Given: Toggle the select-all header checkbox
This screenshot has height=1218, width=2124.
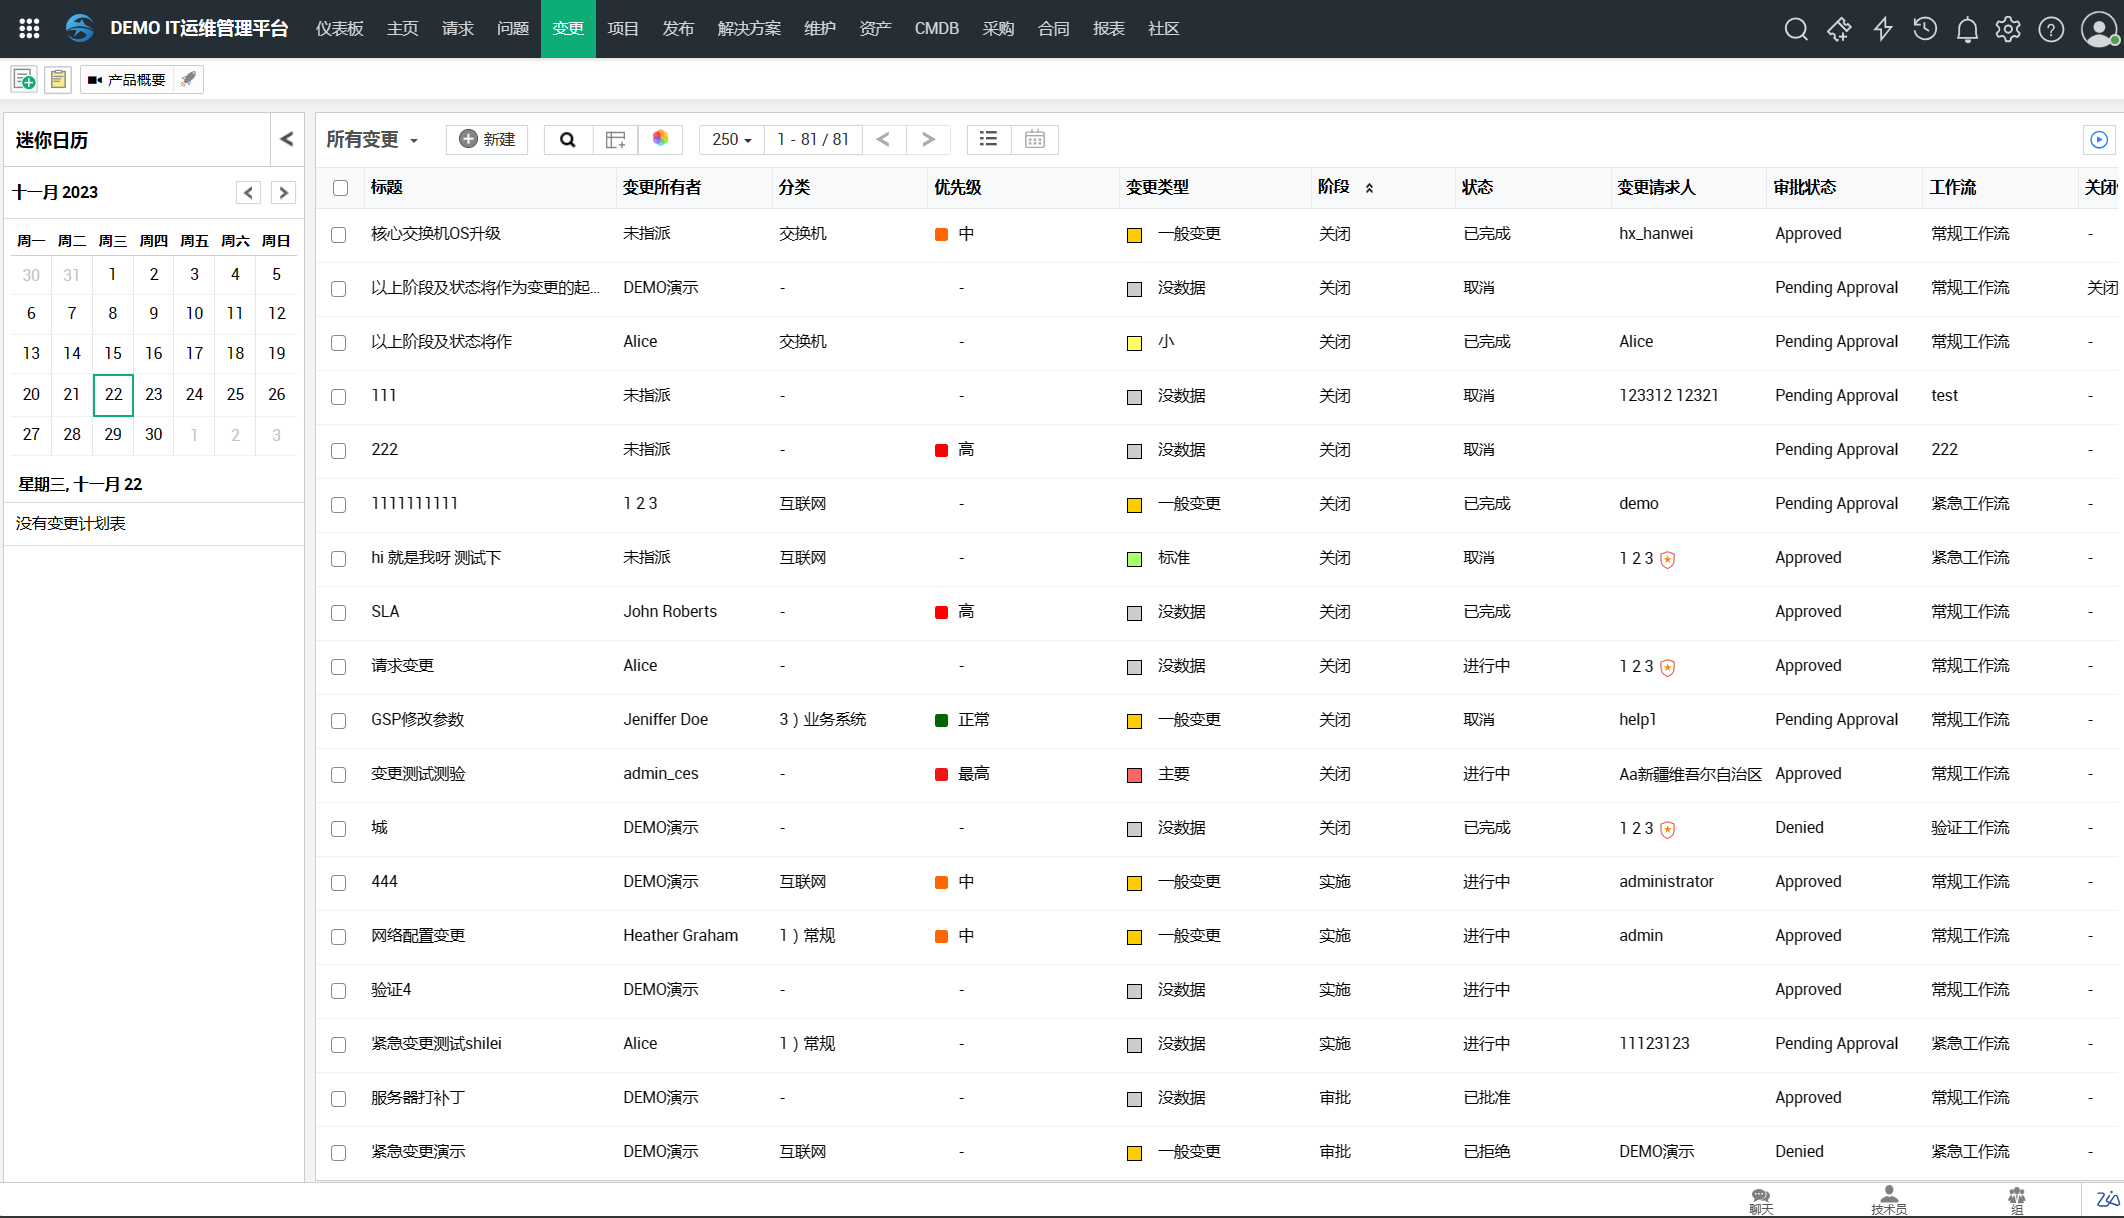Looking at the screenshot, I should (340, 187).
